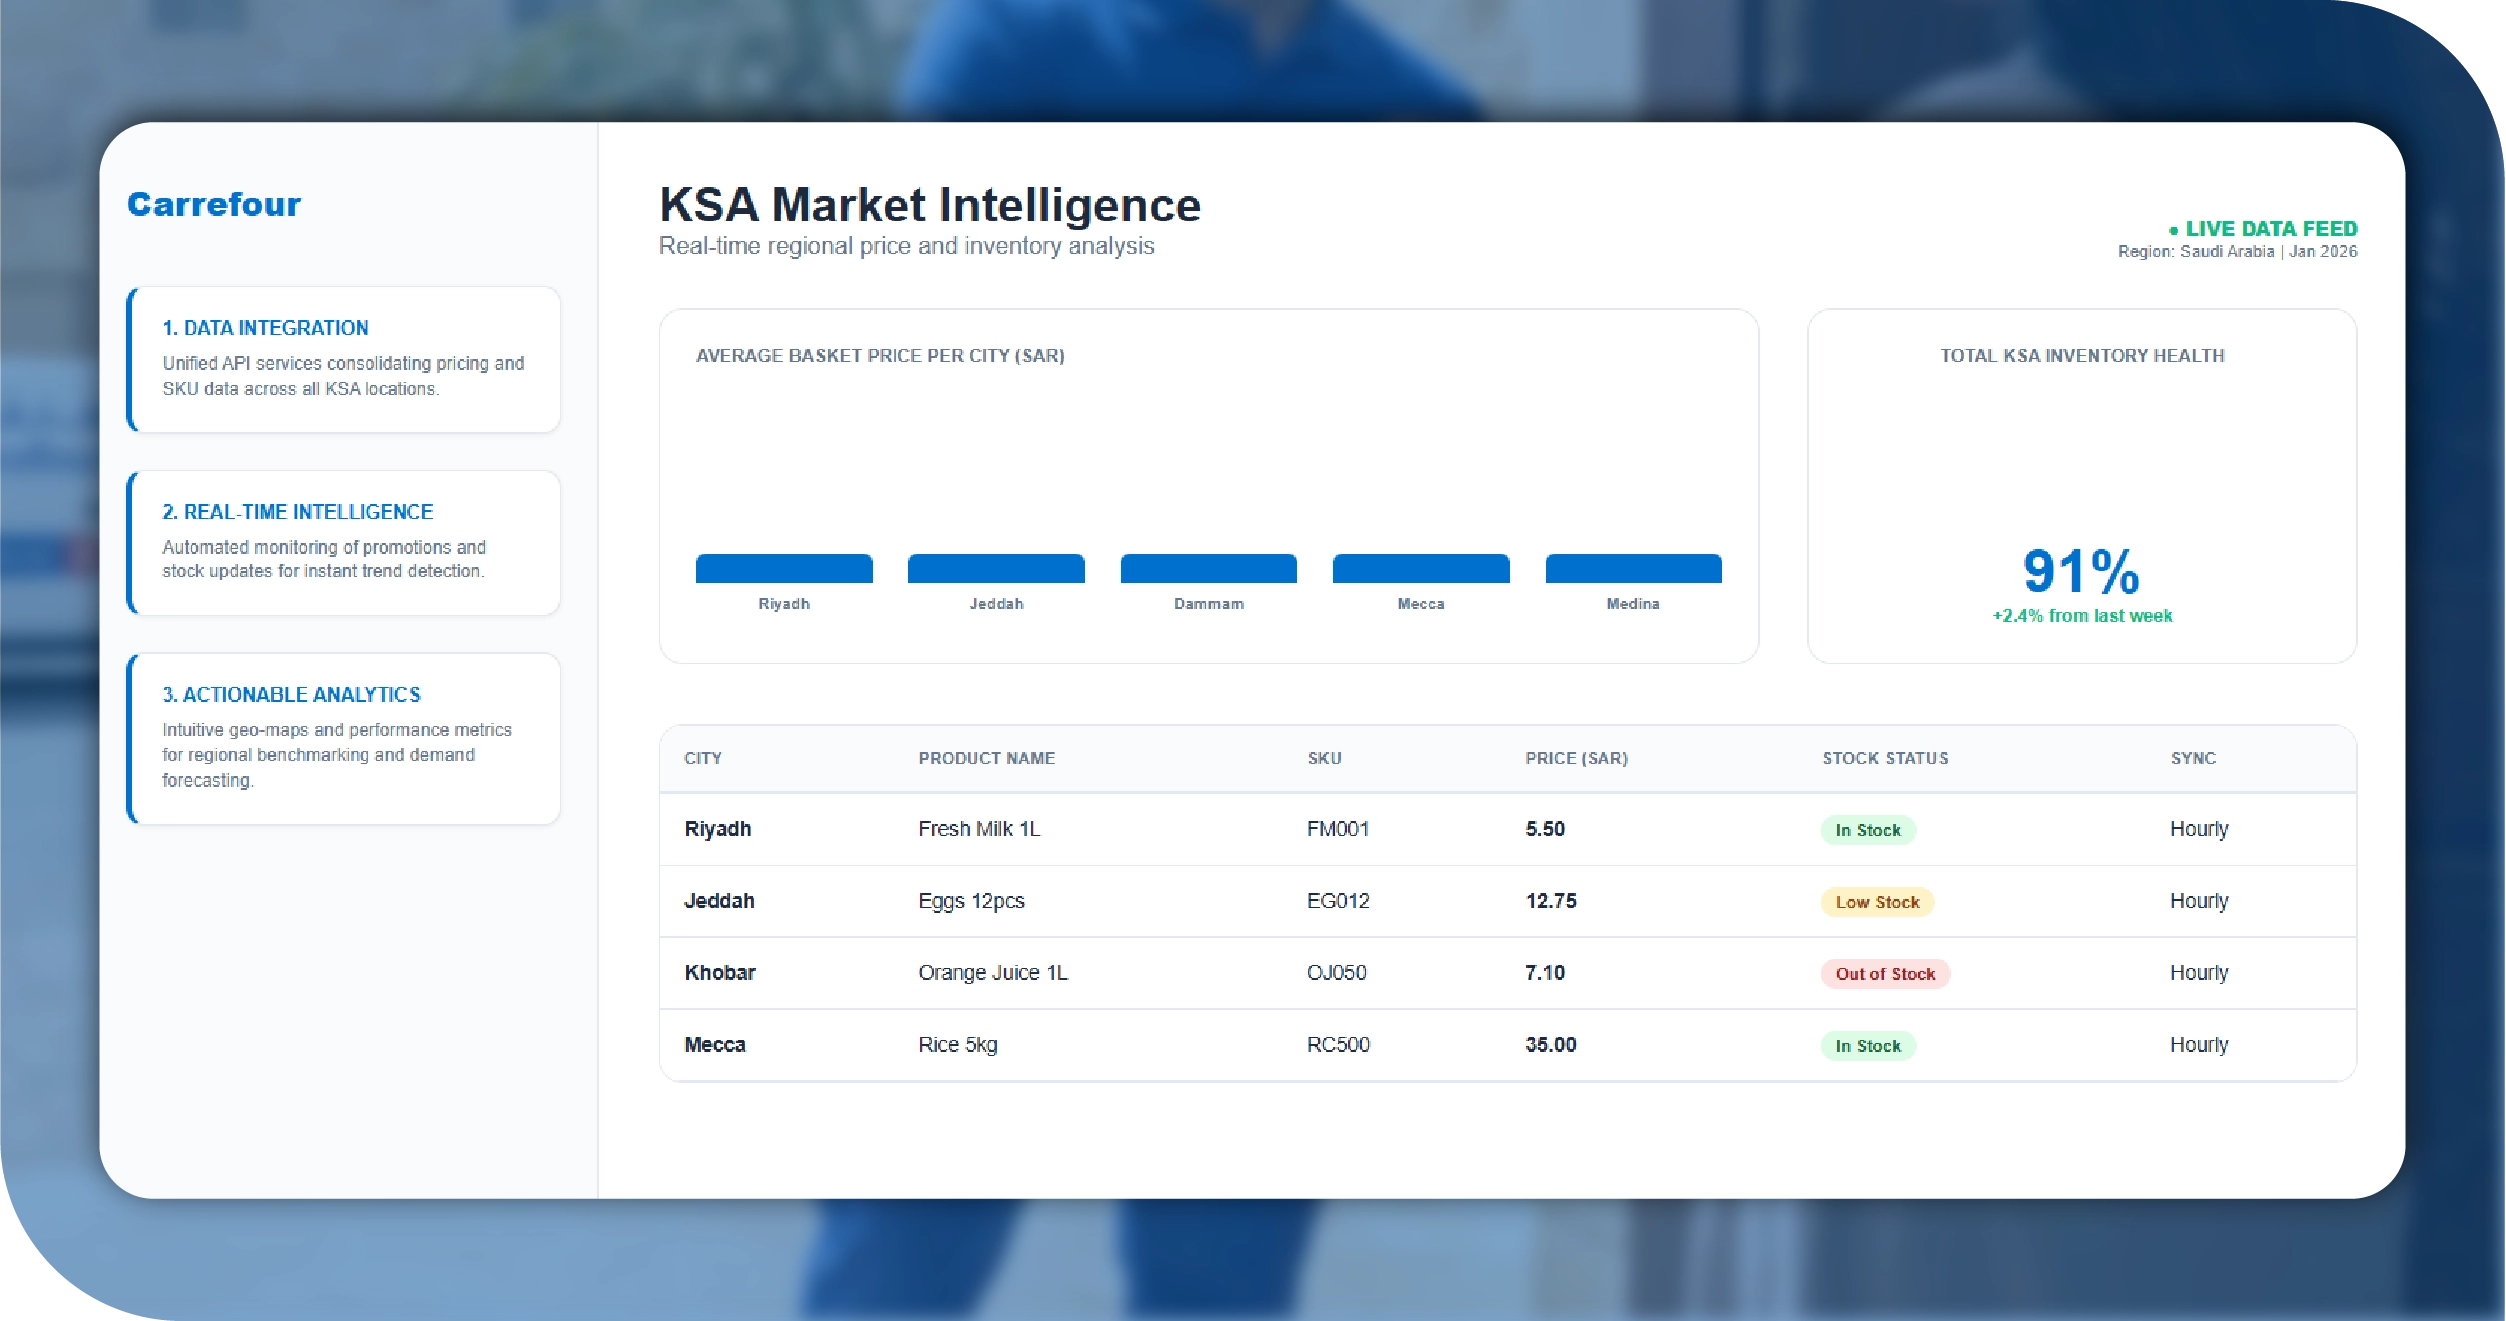Image resolution: width=2506 pixels, height=1321 pixels.
Task: Sort by Stock Status column header
Action: coord(1884,758)
